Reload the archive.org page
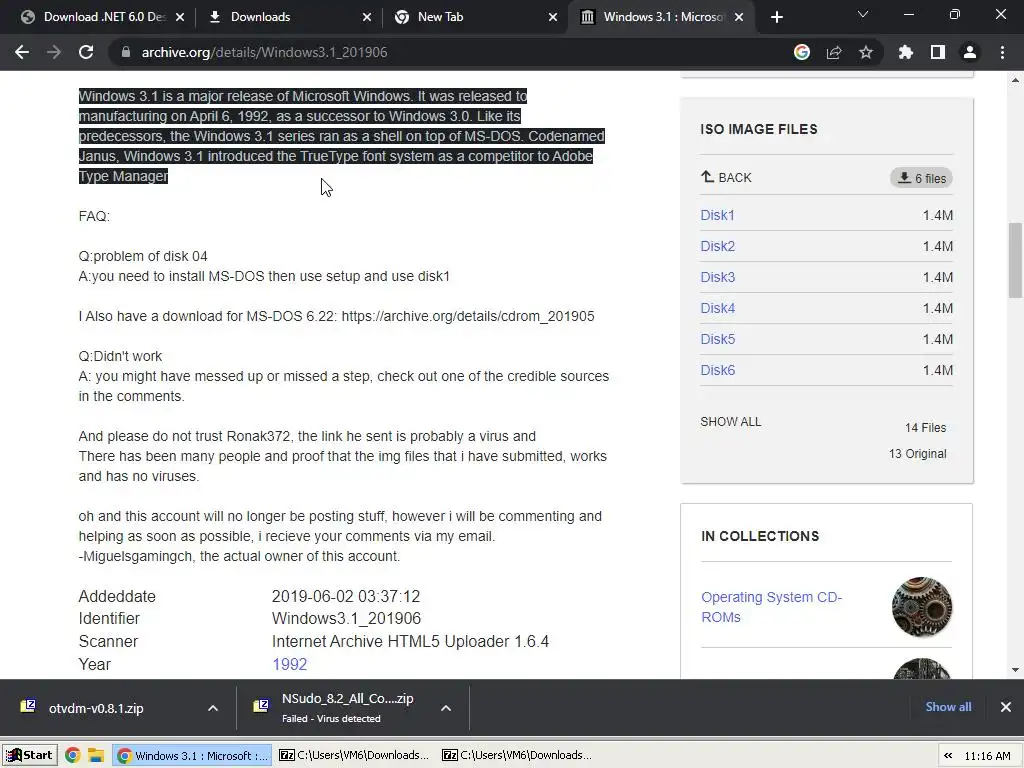1024x768 pixels. coord(86,52)
